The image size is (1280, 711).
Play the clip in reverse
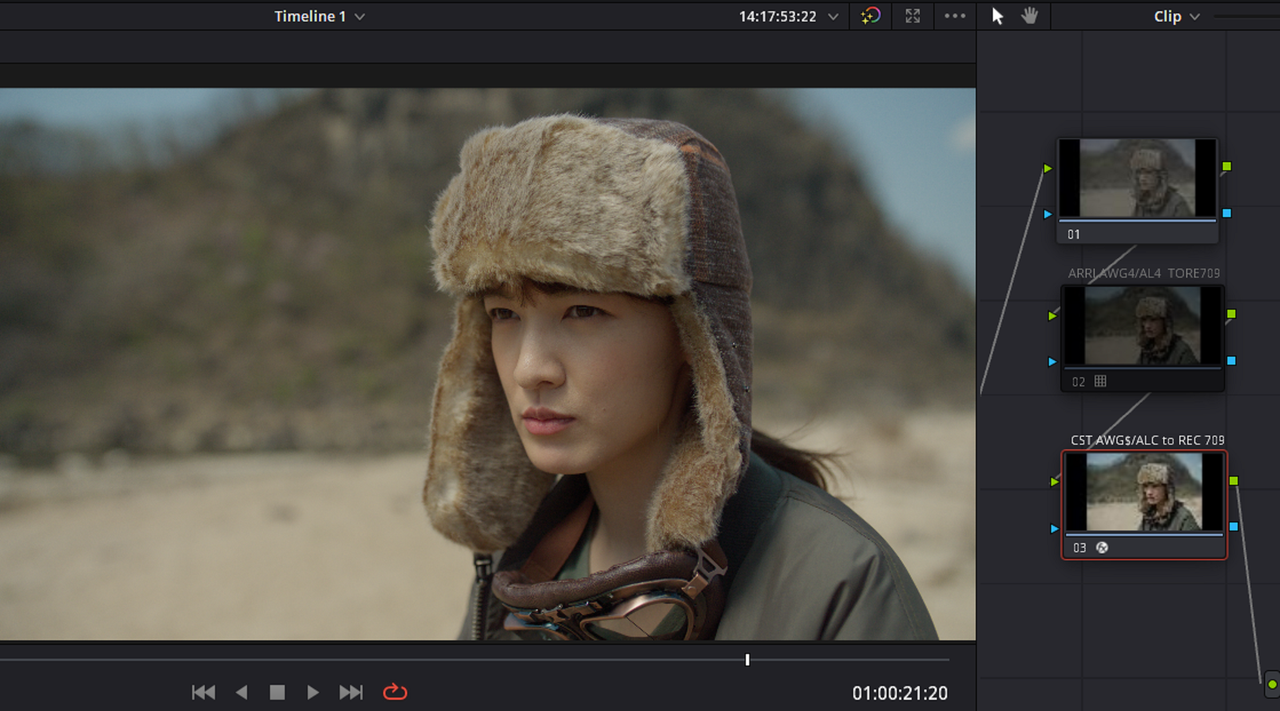pos(241,692)
